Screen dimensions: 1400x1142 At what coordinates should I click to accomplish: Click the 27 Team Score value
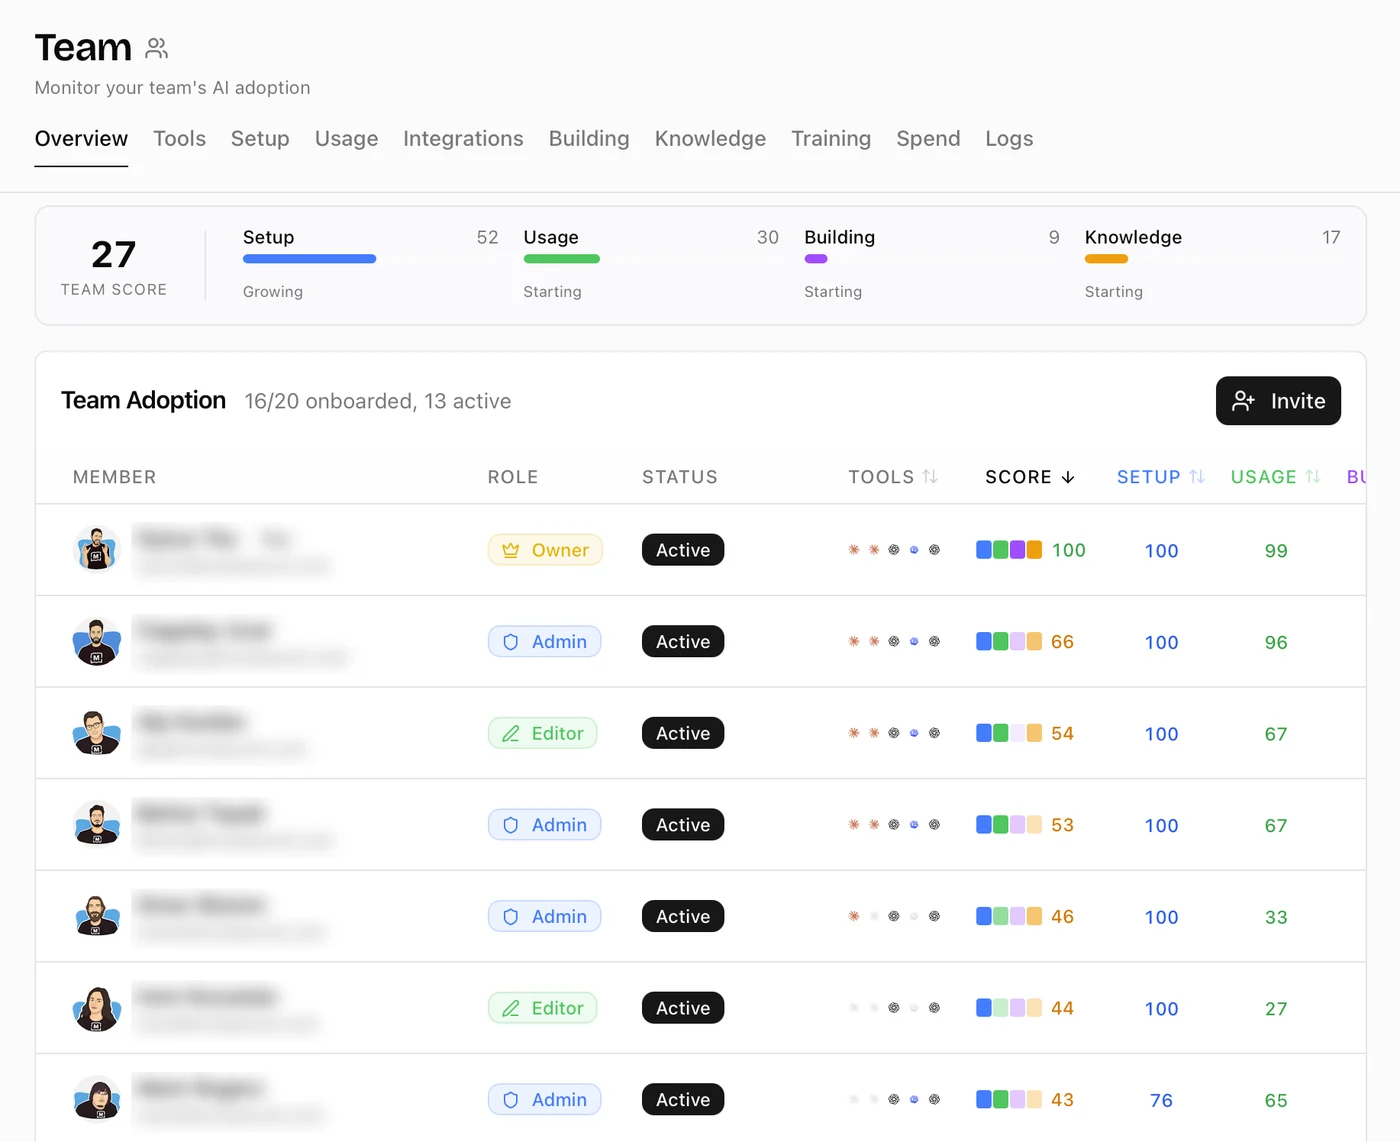113,255
